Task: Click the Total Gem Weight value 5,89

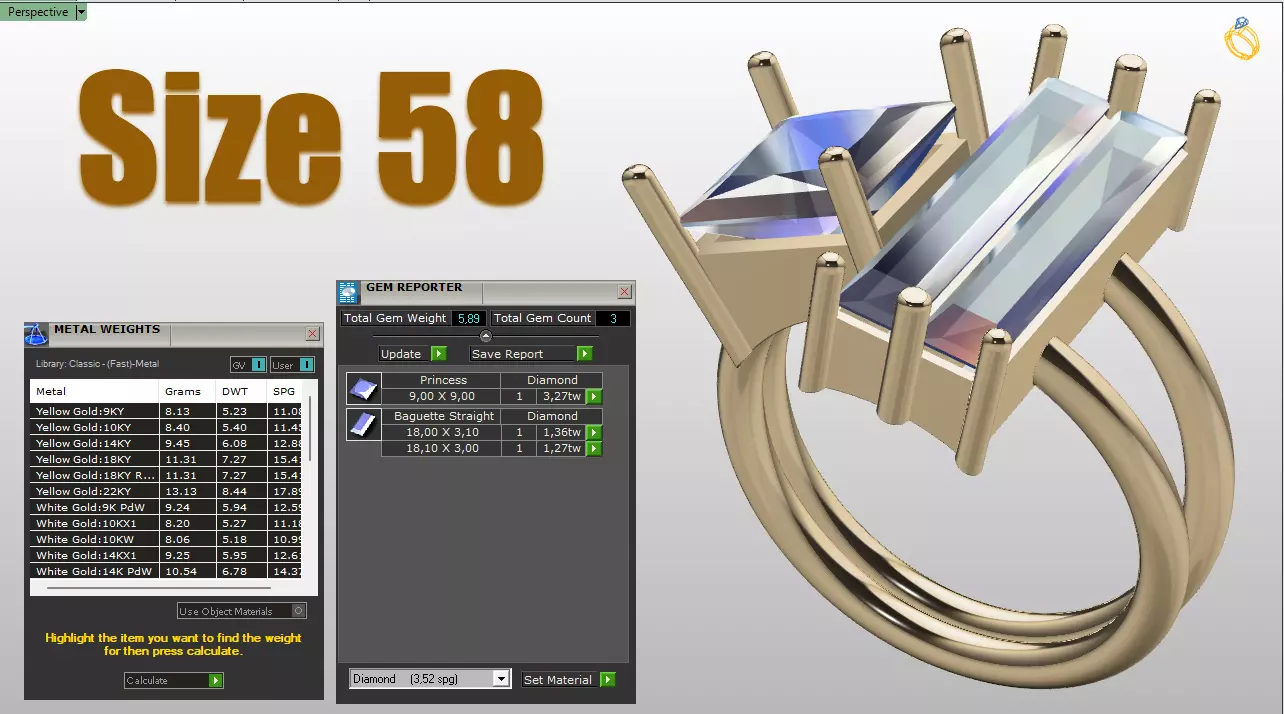Action: 467,318
